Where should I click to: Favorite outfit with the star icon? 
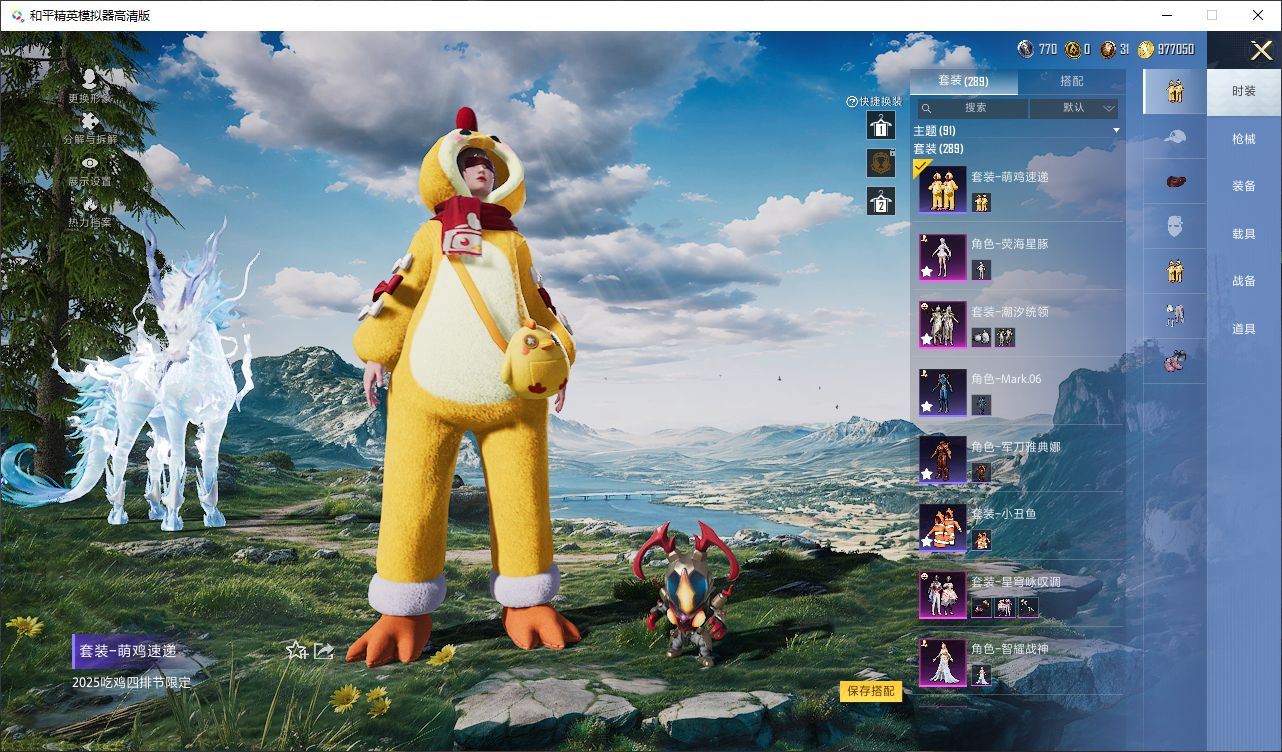click(x=296, y=651)
